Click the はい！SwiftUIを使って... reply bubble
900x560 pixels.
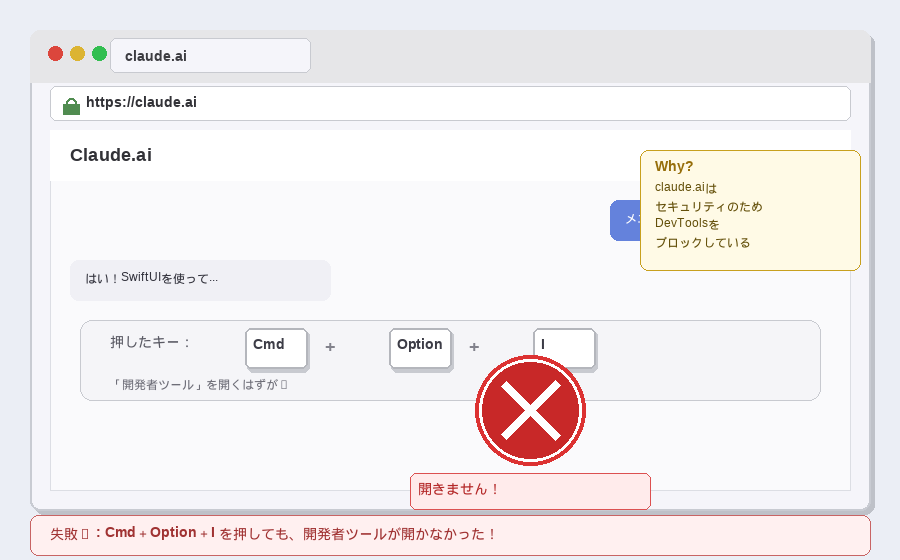point(200,280)
